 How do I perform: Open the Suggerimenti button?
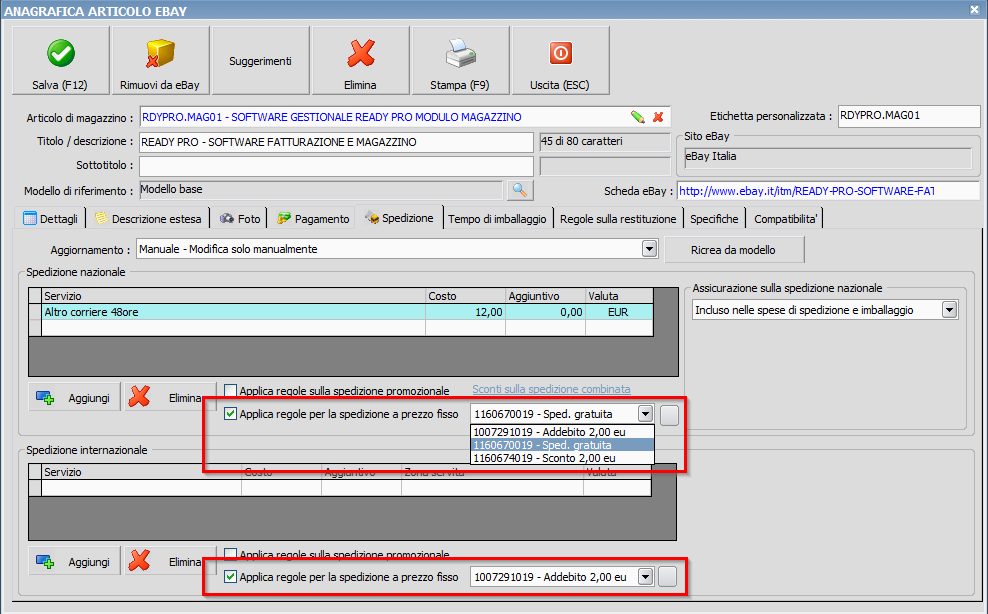[x=260, y=61]
